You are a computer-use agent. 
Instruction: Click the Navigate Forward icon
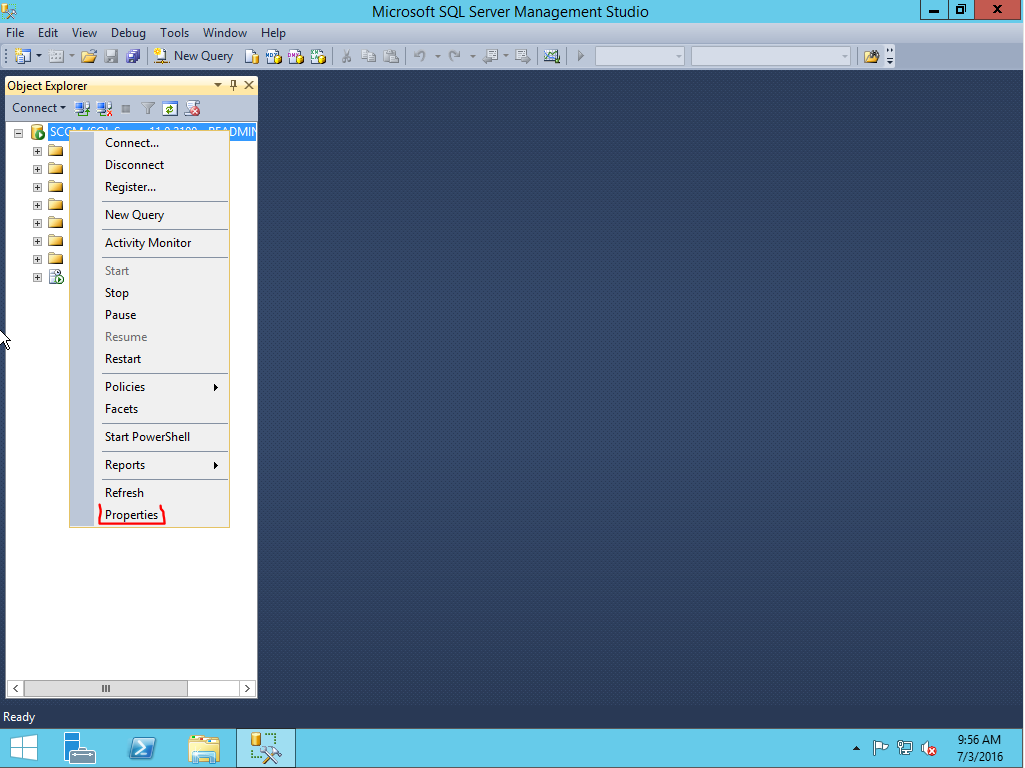(x=523, y=56)
